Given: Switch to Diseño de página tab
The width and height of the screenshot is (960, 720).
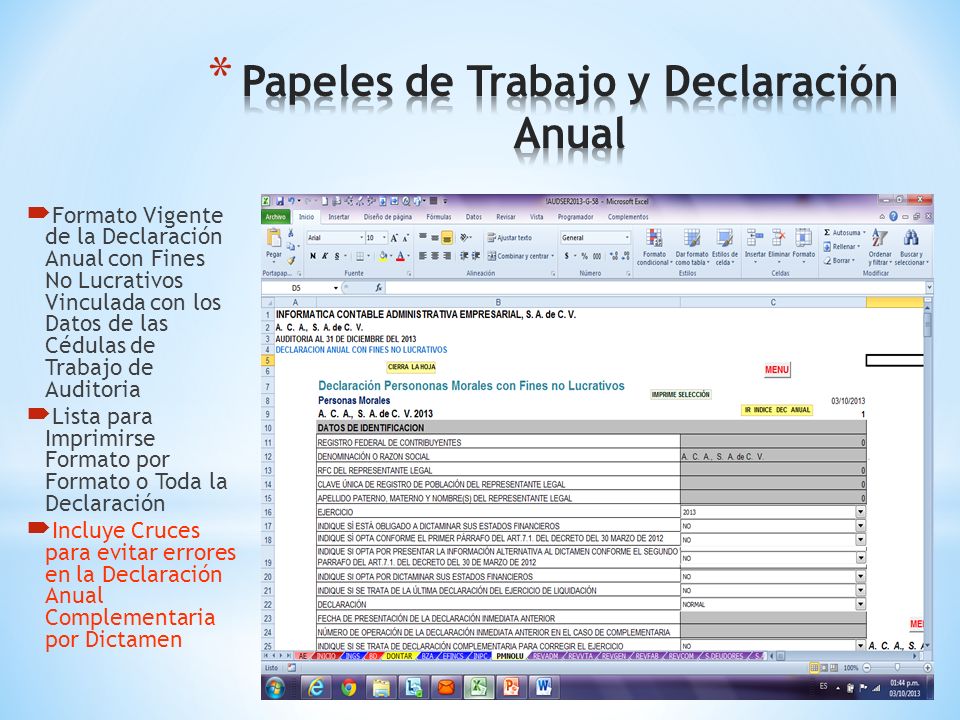Looking at the screenshot, I should (388, 217).
